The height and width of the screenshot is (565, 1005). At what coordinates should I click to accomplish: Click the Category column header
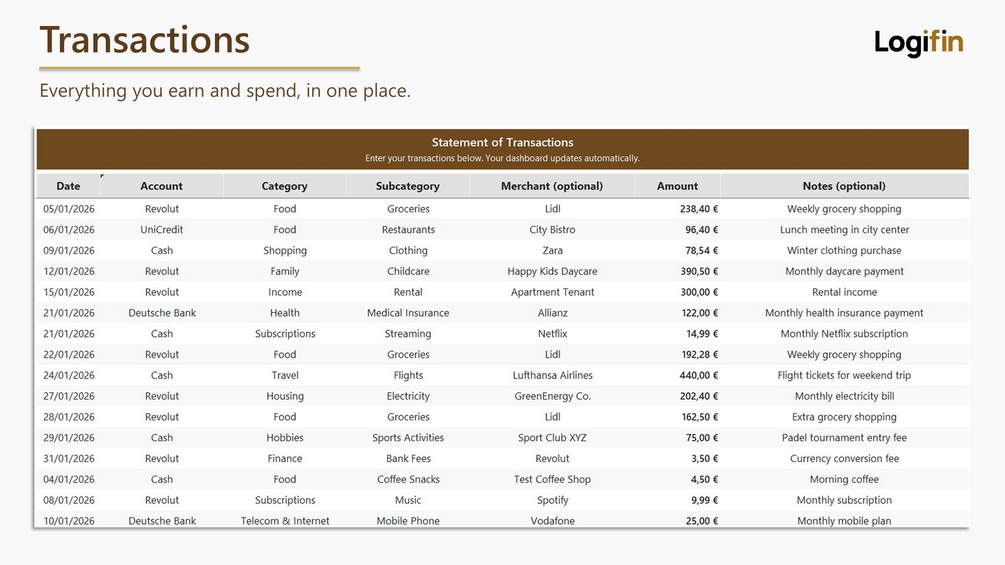point(285,186)
